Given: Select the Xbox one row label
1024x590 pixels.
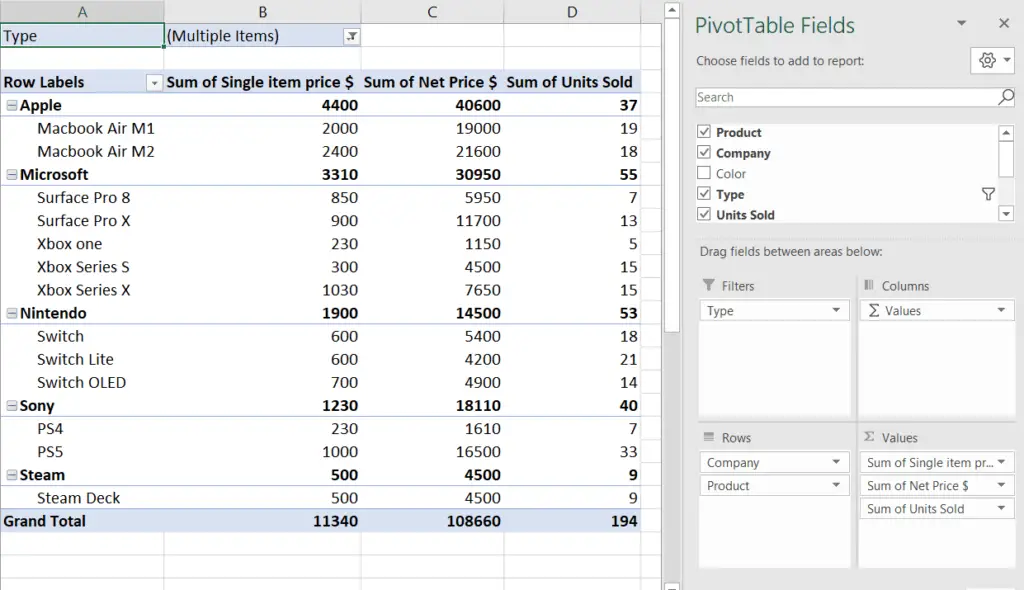Looking at the screenshot, I should click(x=69, y=244).
